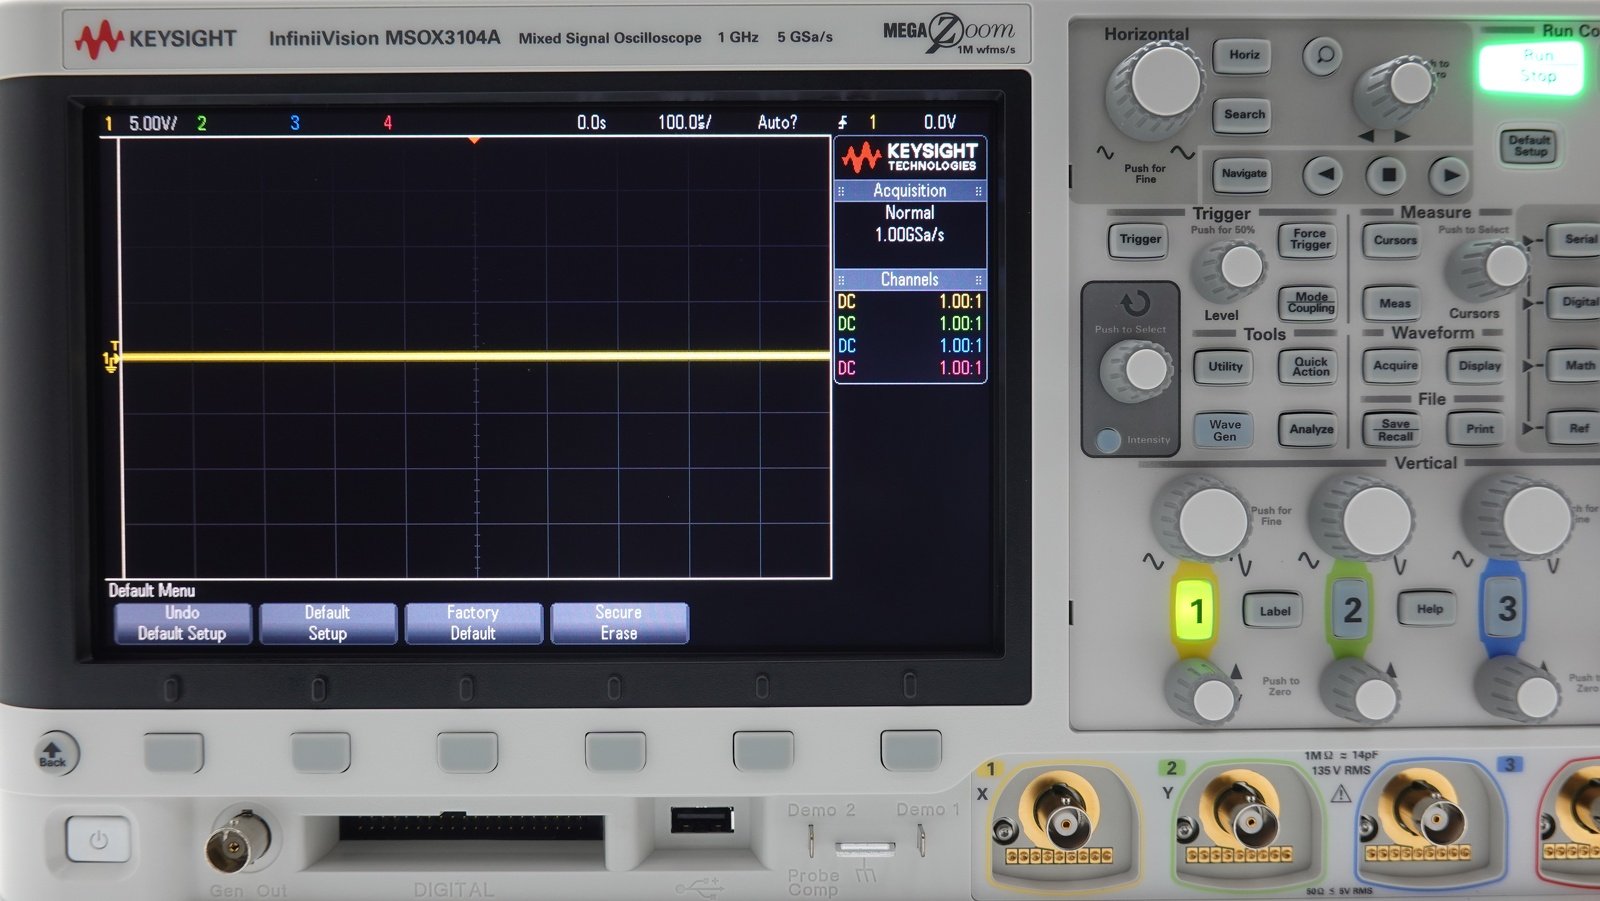This screenshot has width=1600, height=901.
Task: Toggle the Wave Gen key
Action: tap(1224, 431)
